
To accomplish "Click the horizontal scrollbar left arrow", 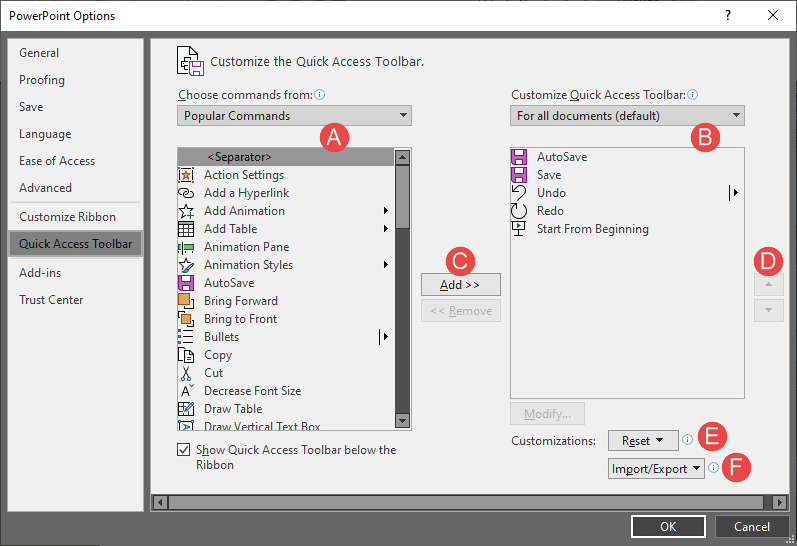I will (x=160, y=503).
